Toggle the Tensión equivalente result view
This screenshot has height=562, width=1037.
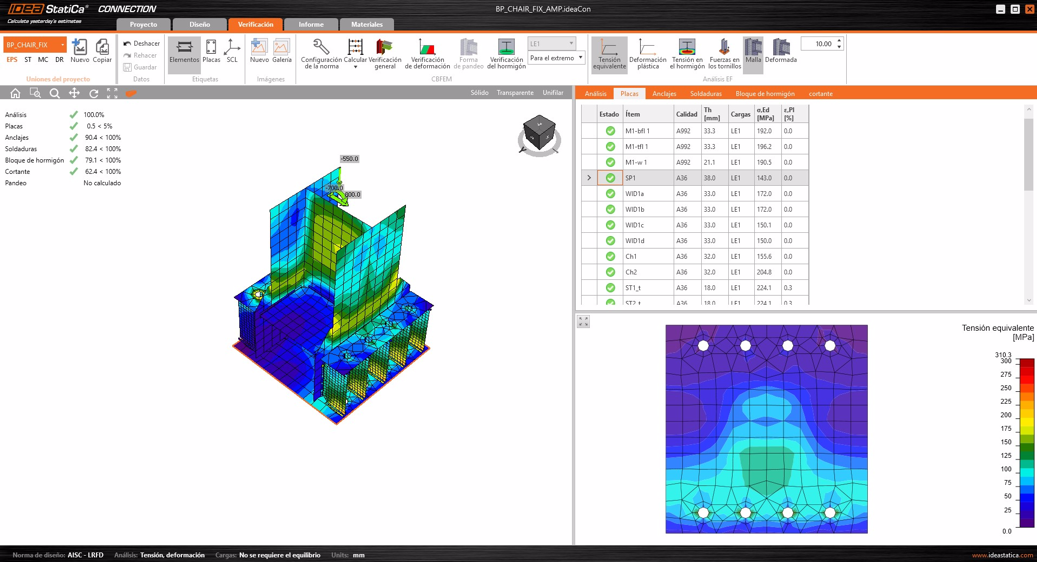tap(609, 53)
